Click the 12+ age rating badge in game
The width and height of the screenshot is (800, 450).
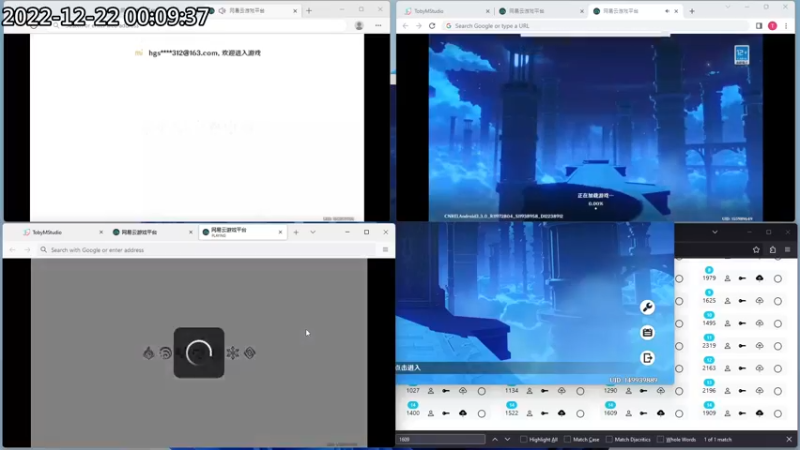(742, 55)
